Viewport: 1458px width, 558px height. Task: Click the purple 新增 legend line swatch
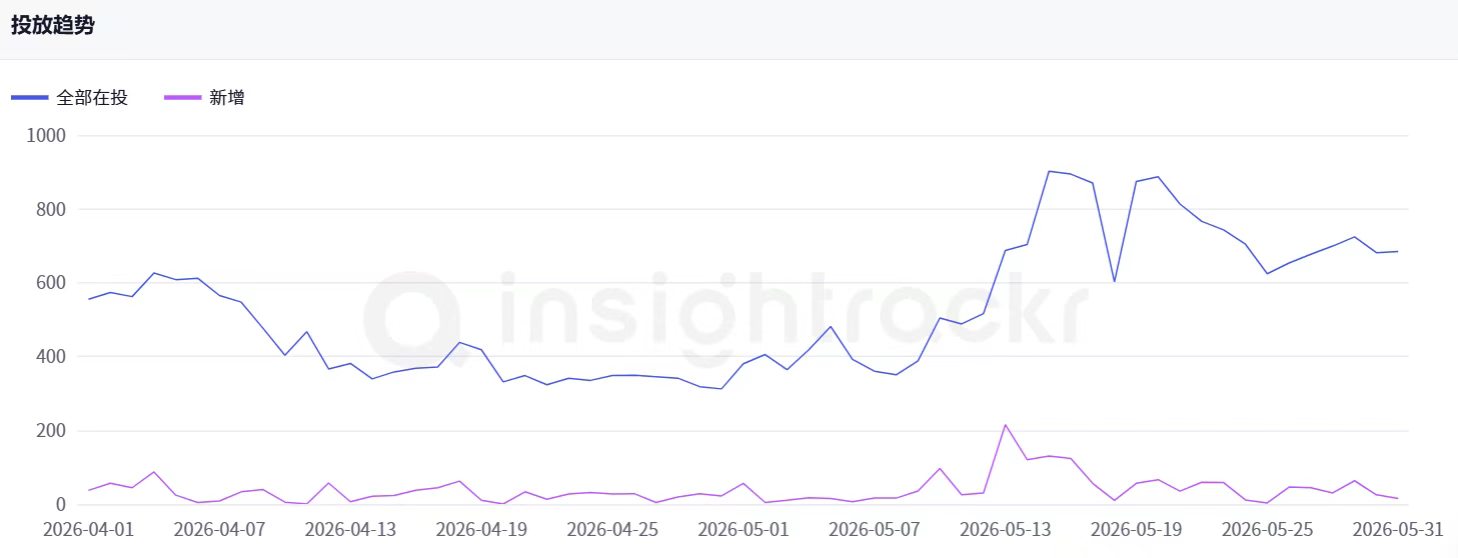[182, 98]
